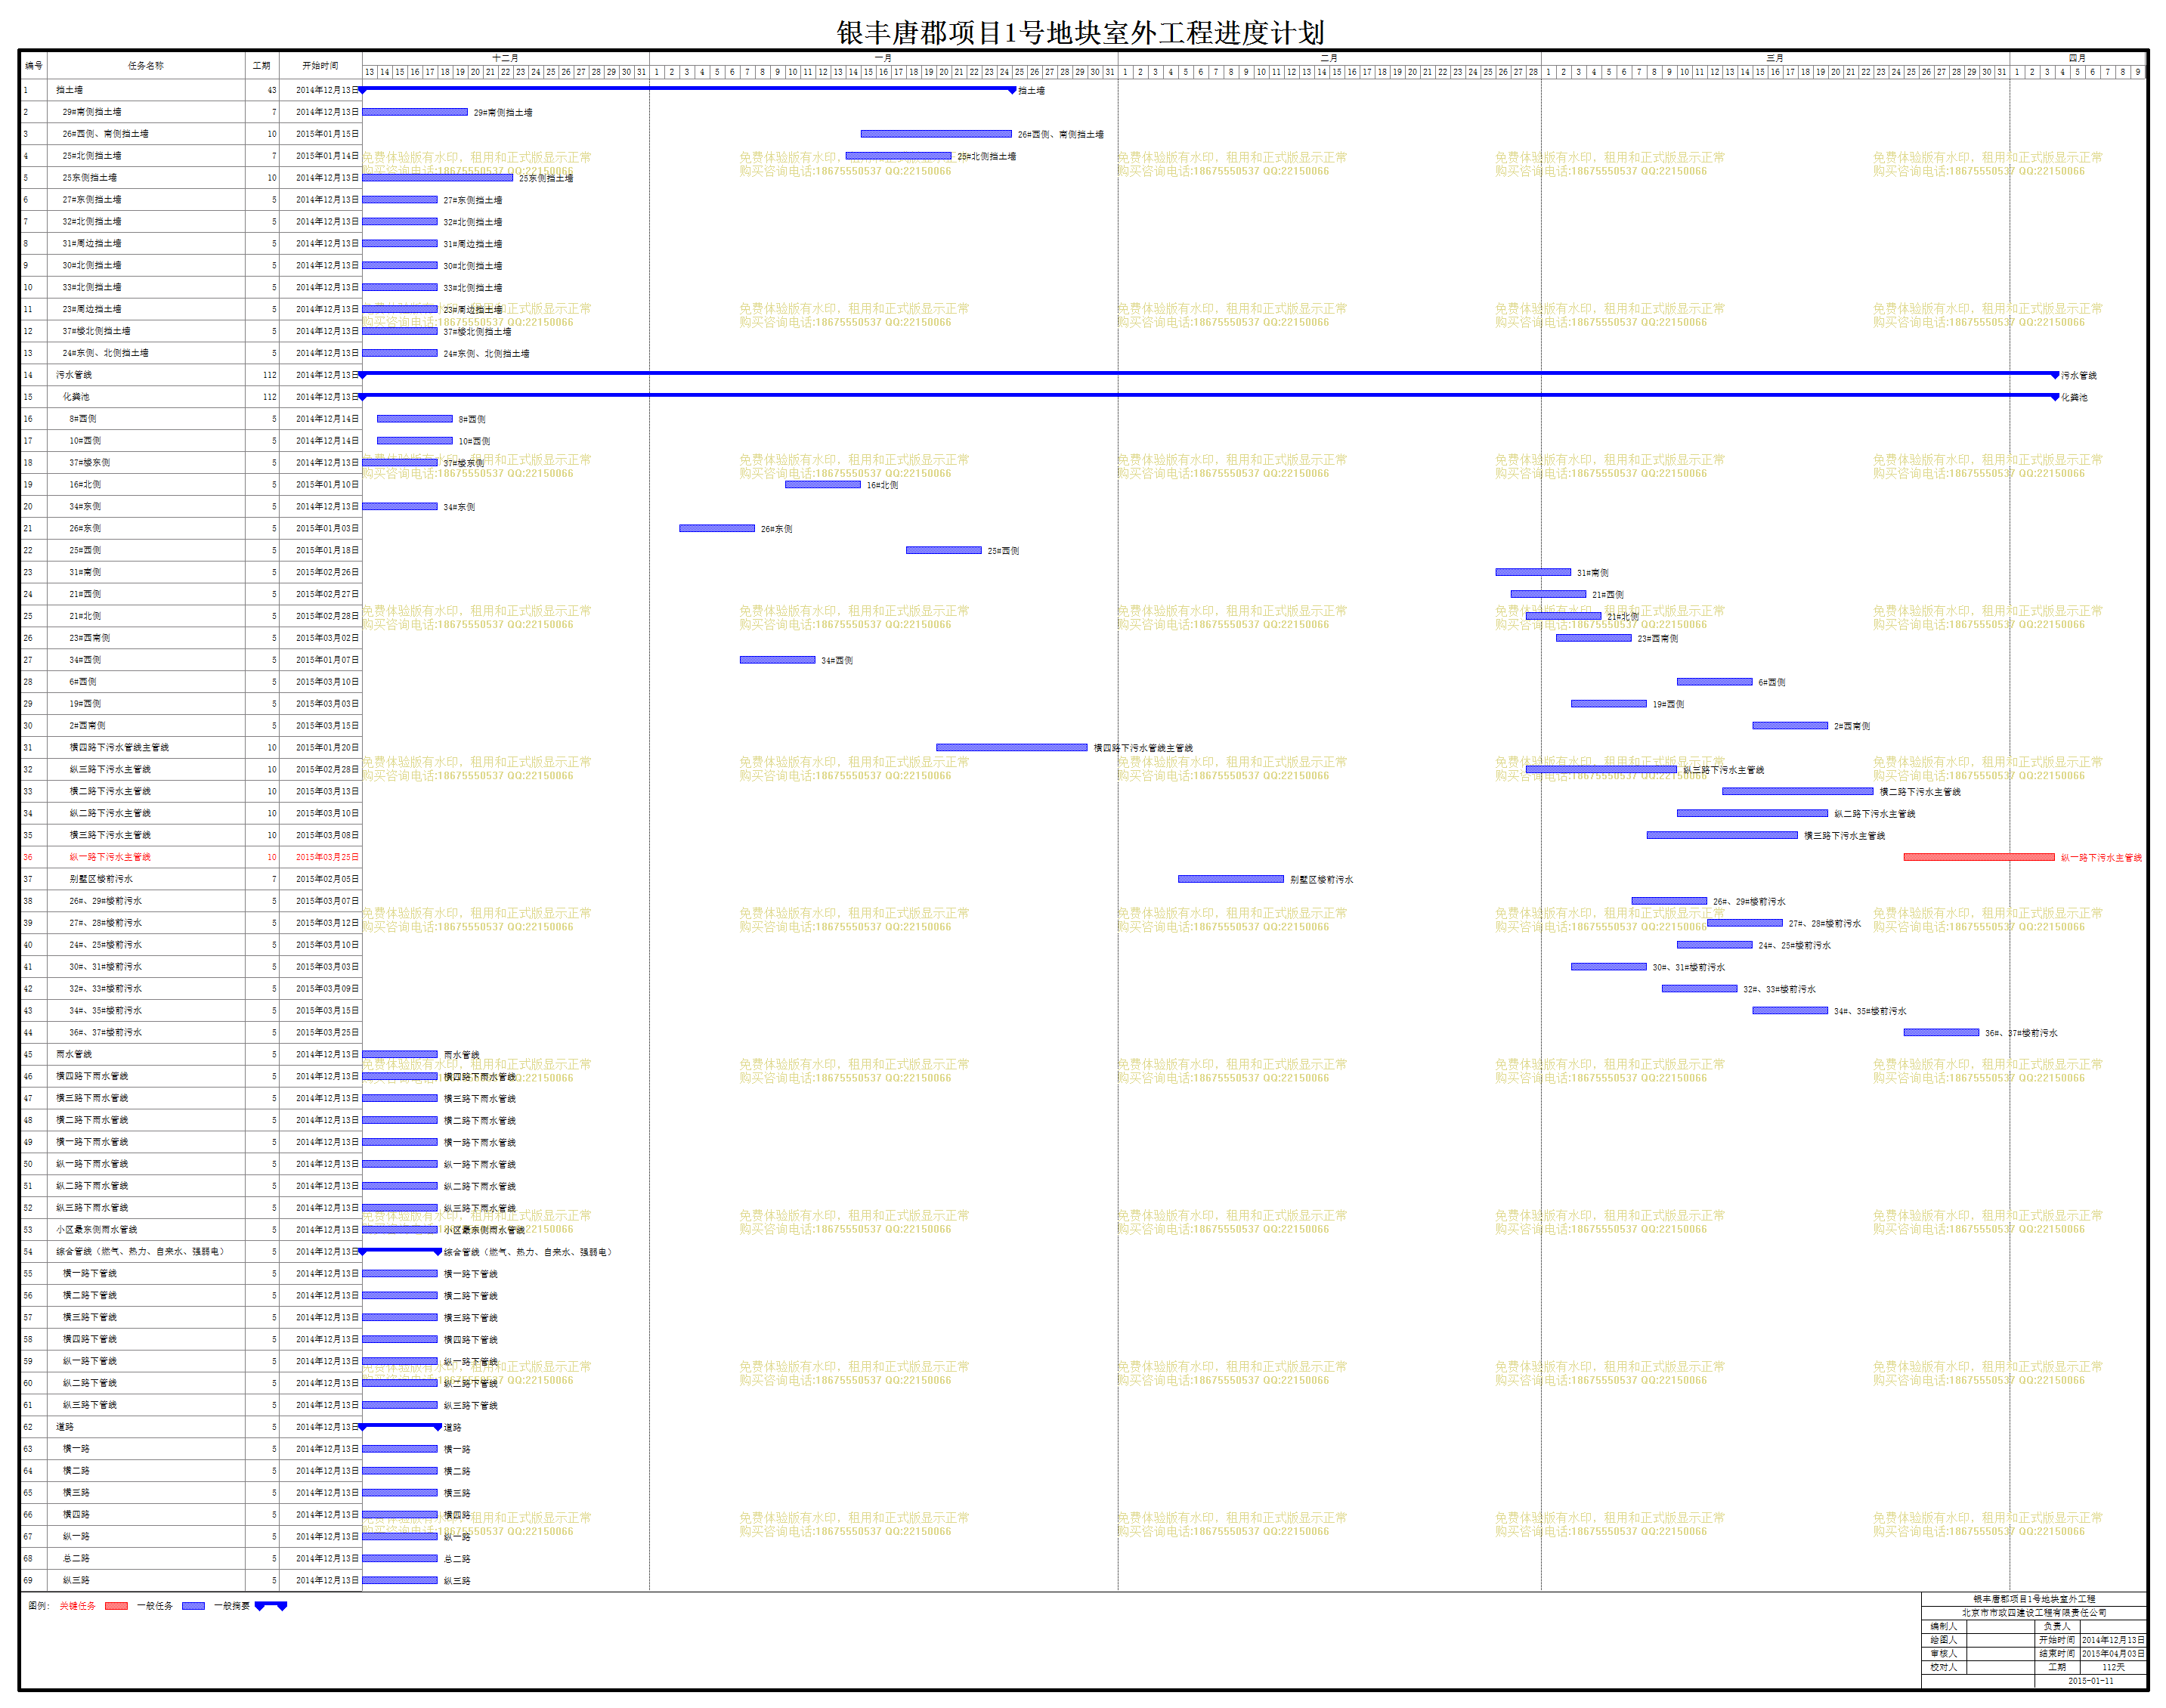Viewport: 2166px width, 1708px height.
Task: Click the 道路 summary bar on the timeline
Action: 400,1426
